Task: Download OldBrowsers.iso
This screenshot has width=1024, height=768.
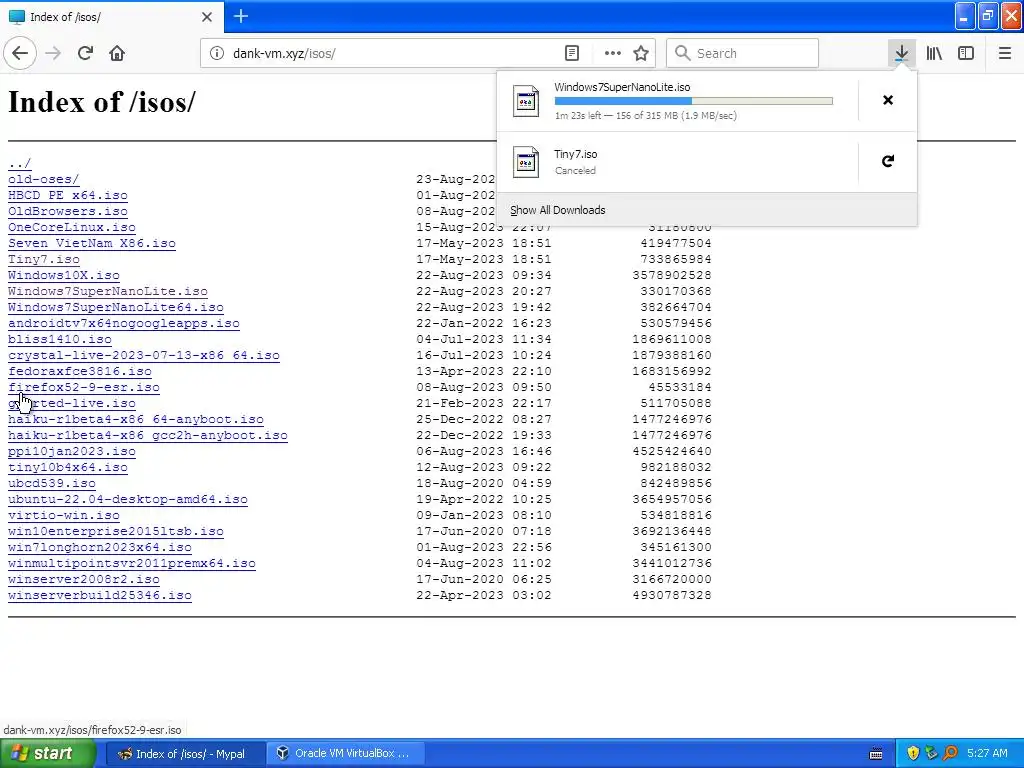Action: coord(68,211)
